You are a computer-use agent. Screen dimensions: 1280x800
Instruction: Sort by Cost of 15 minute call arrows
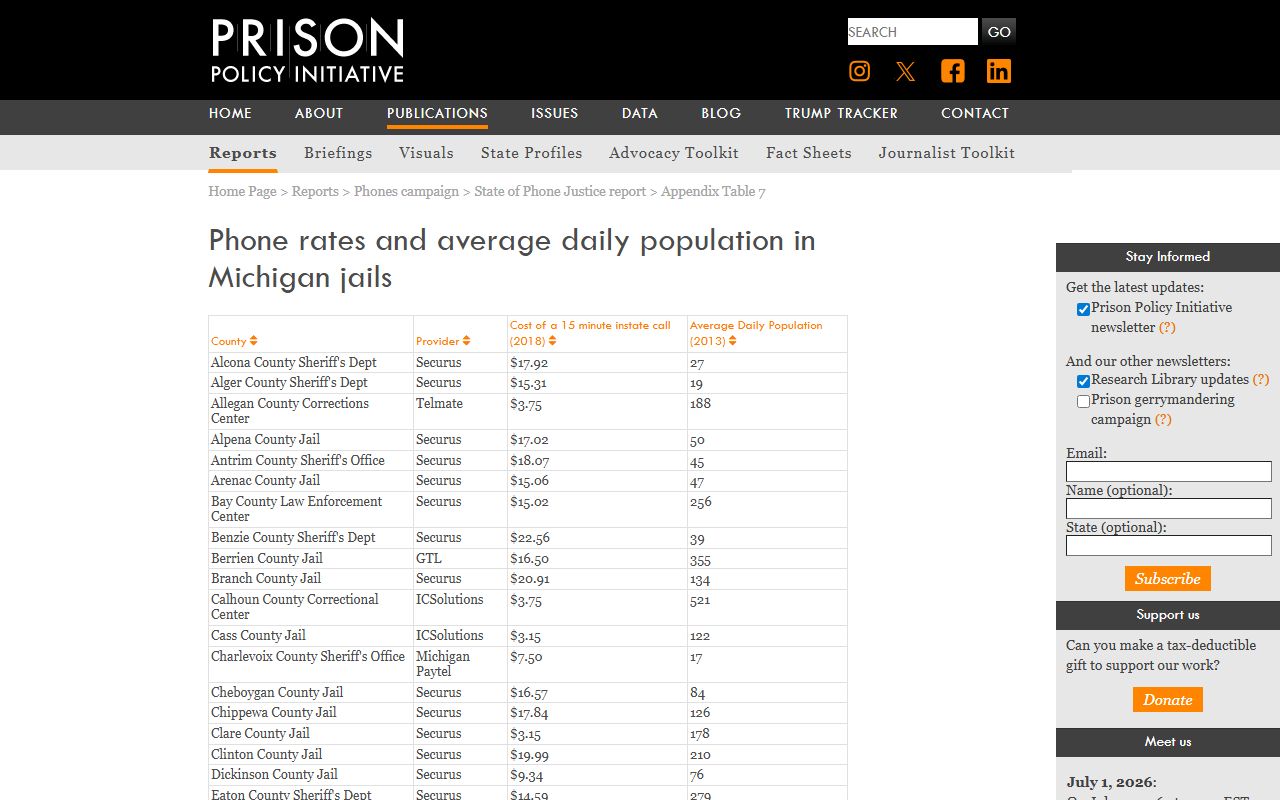[x=552, y=341]
